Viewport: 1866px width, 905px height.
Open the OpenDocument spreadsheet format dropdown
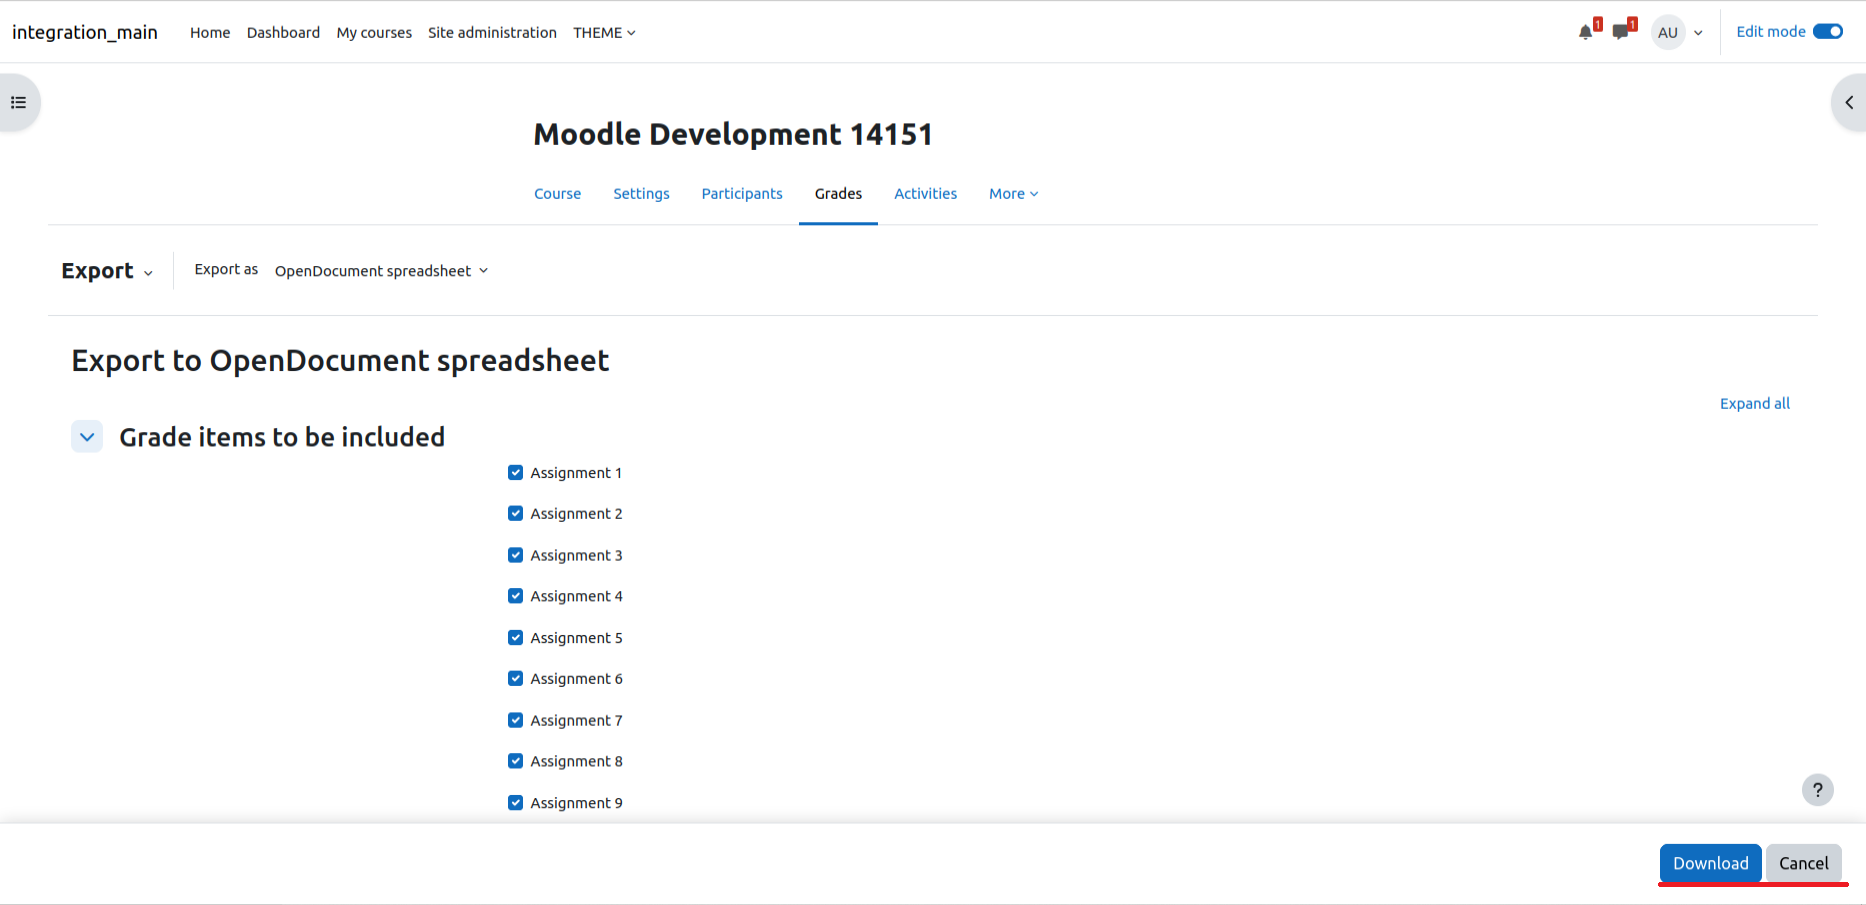(382, 271)
